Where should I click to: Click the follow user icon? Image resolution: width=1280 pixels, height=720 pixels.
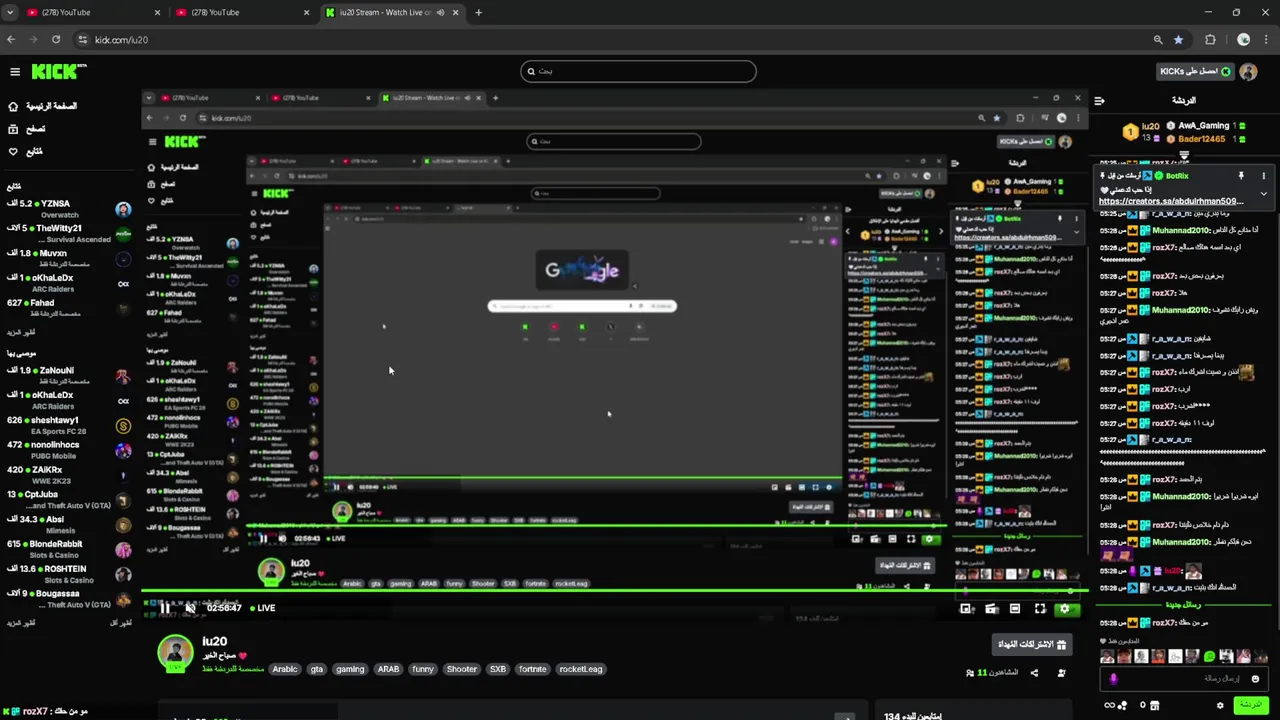[x=1061, y=673]
